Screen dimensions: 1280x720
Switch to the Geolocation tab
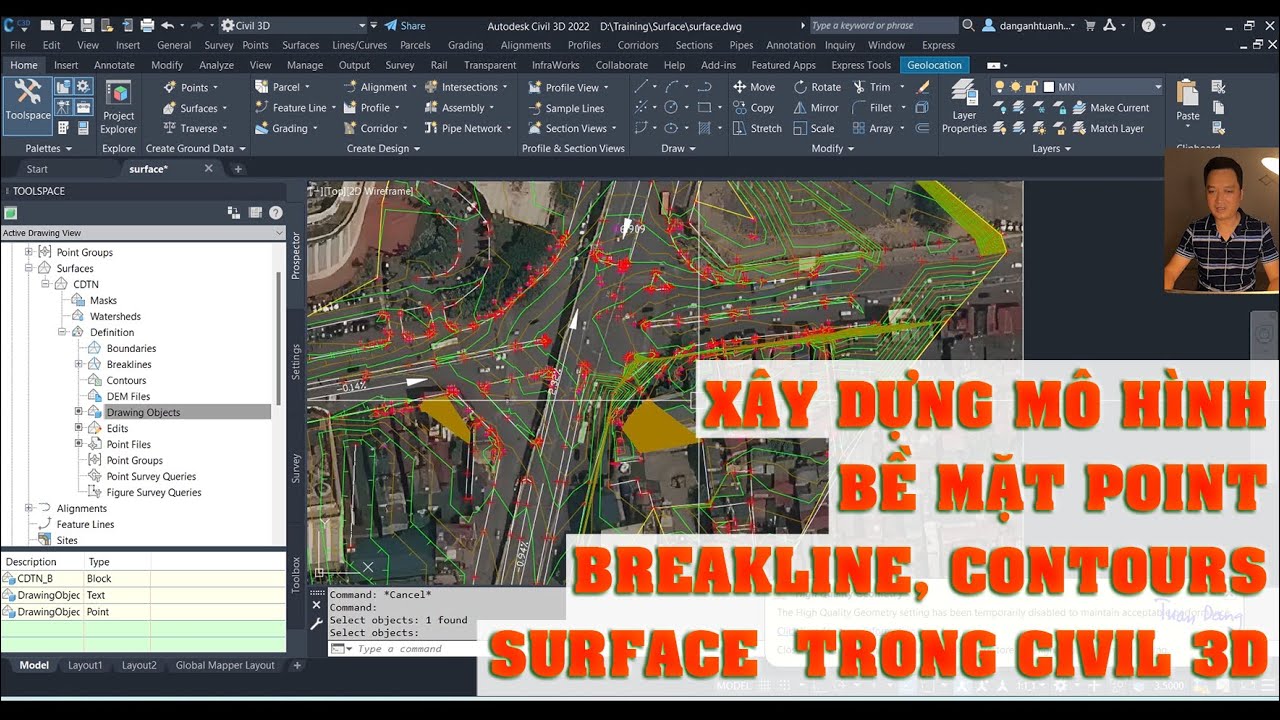pos(934,65)
